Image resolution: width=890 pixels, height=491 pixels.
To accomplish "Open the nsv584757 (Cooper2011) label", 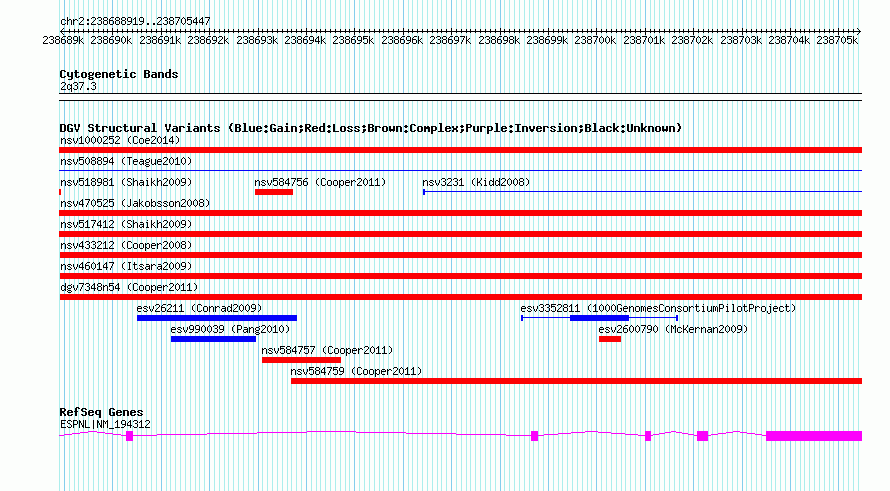I will tap(327, 350).
